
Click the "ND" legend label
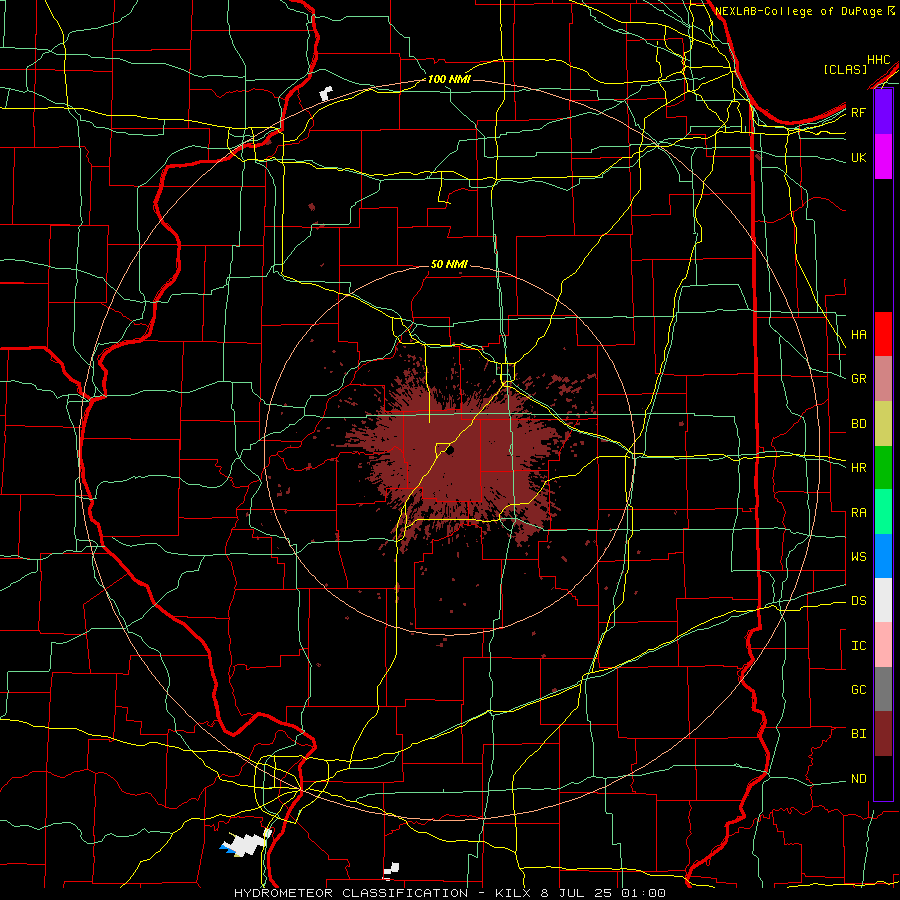coord(859,779)
